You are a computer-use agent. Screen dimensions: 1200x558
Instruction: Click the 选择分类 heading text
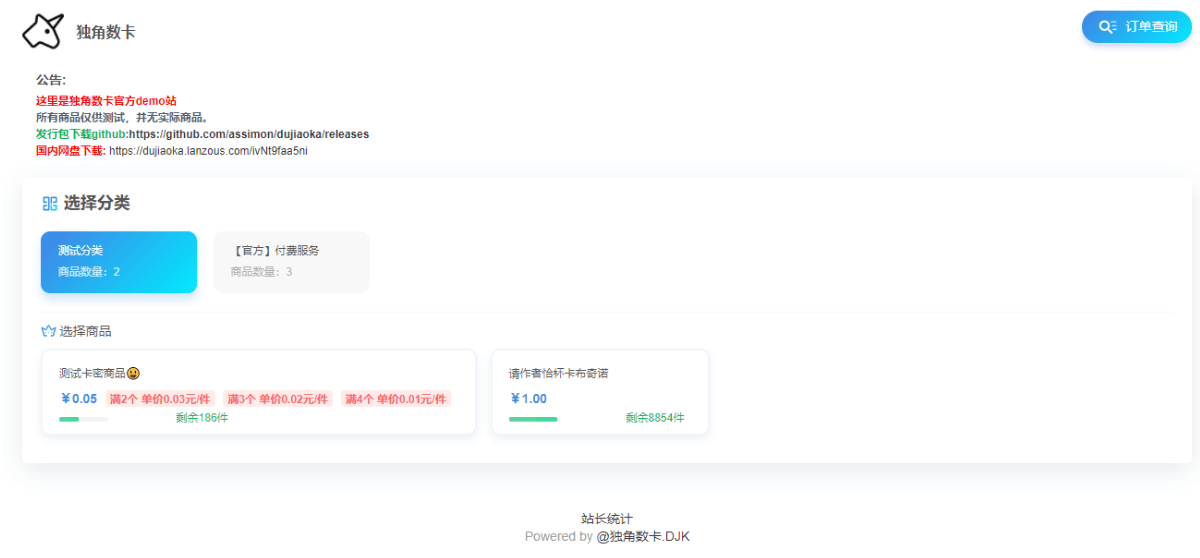[x=97, y=203]
